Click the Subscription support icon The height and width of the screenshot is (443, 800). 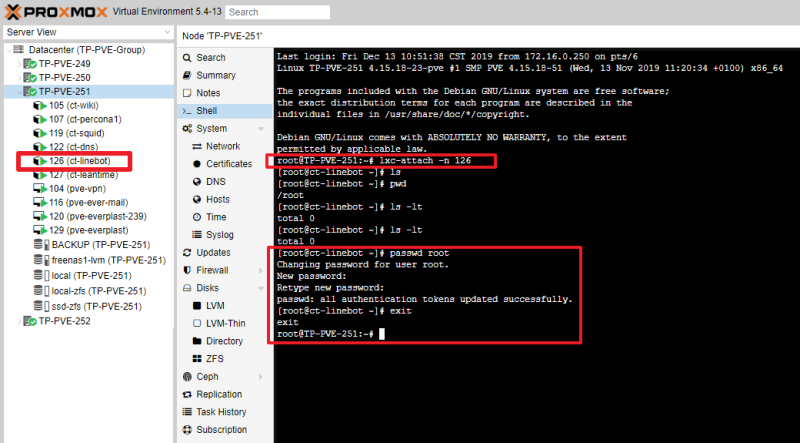point(187,430)
